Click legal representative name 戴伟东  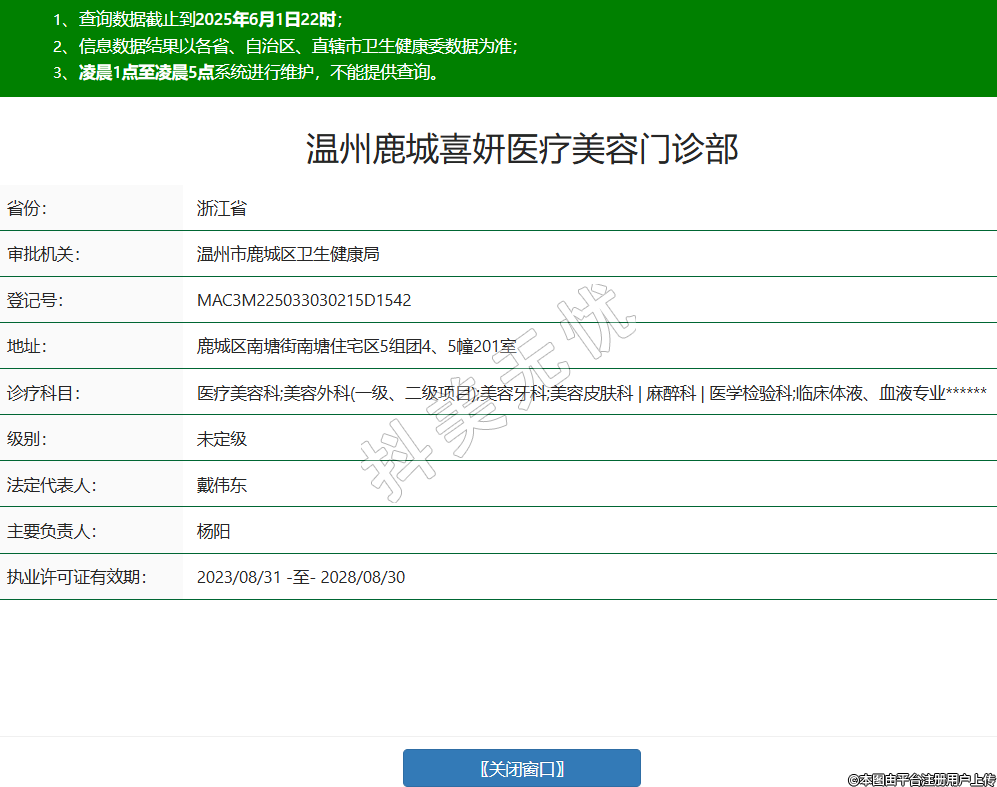[222, 485]
